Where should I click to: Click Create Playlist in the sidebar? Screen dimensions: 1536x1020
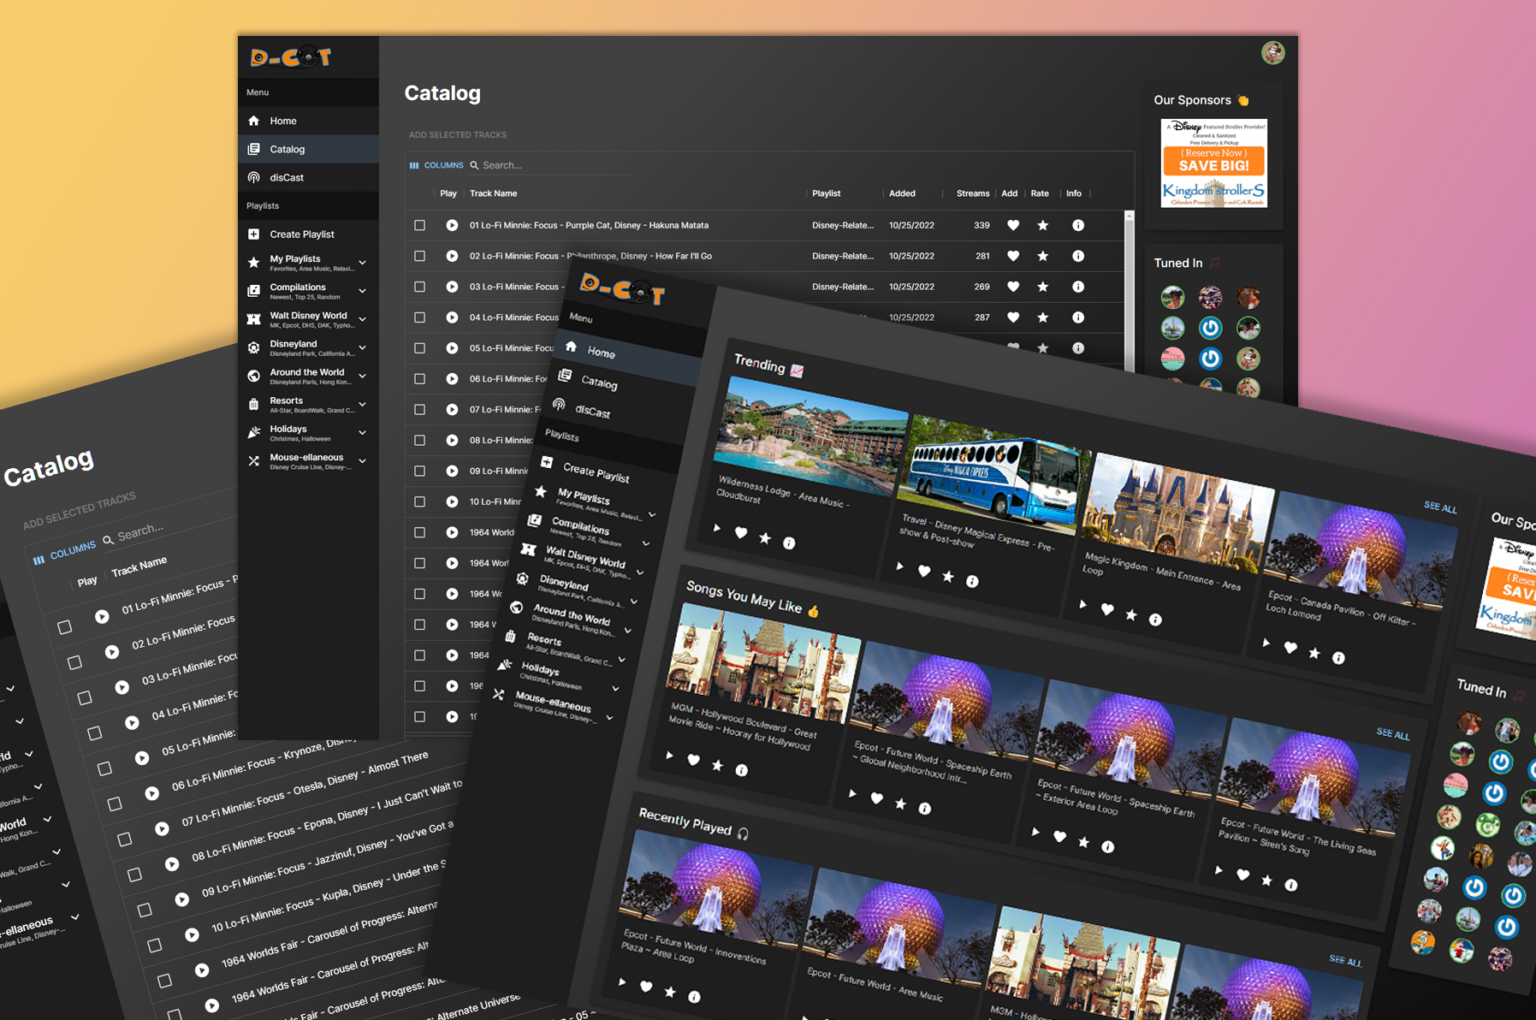[301, 235]
